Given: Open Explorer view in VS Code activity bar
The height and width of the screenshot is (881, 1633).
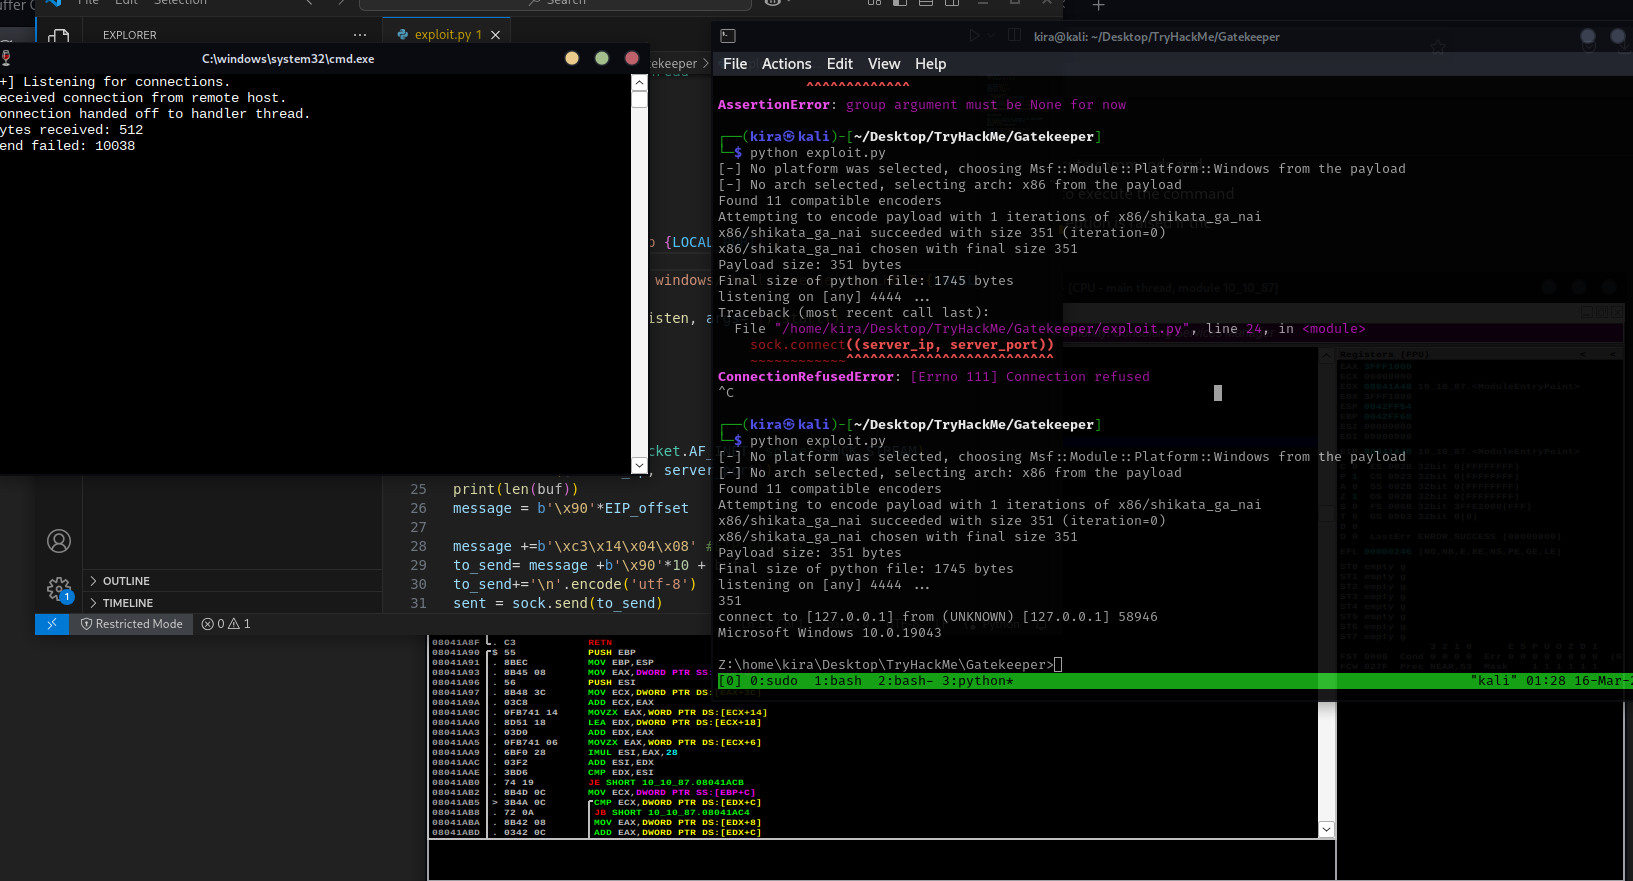Looking at the screenshot, I should [x=59, y=37].
